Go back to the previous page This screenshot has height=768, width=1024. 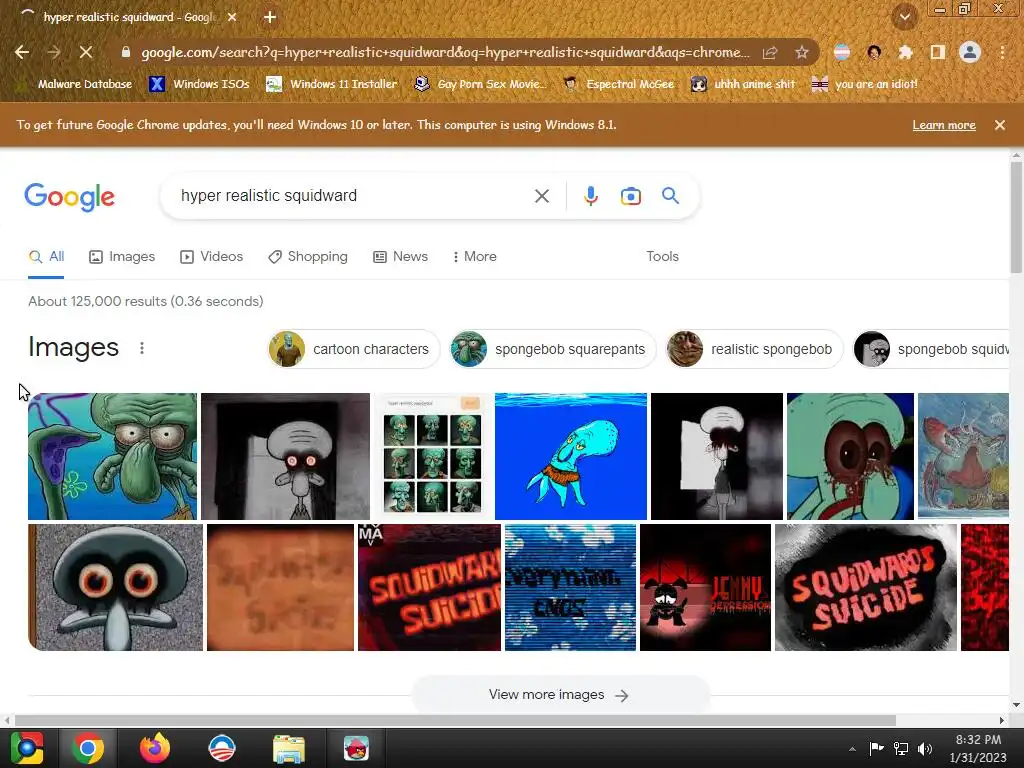pos(22,52)
